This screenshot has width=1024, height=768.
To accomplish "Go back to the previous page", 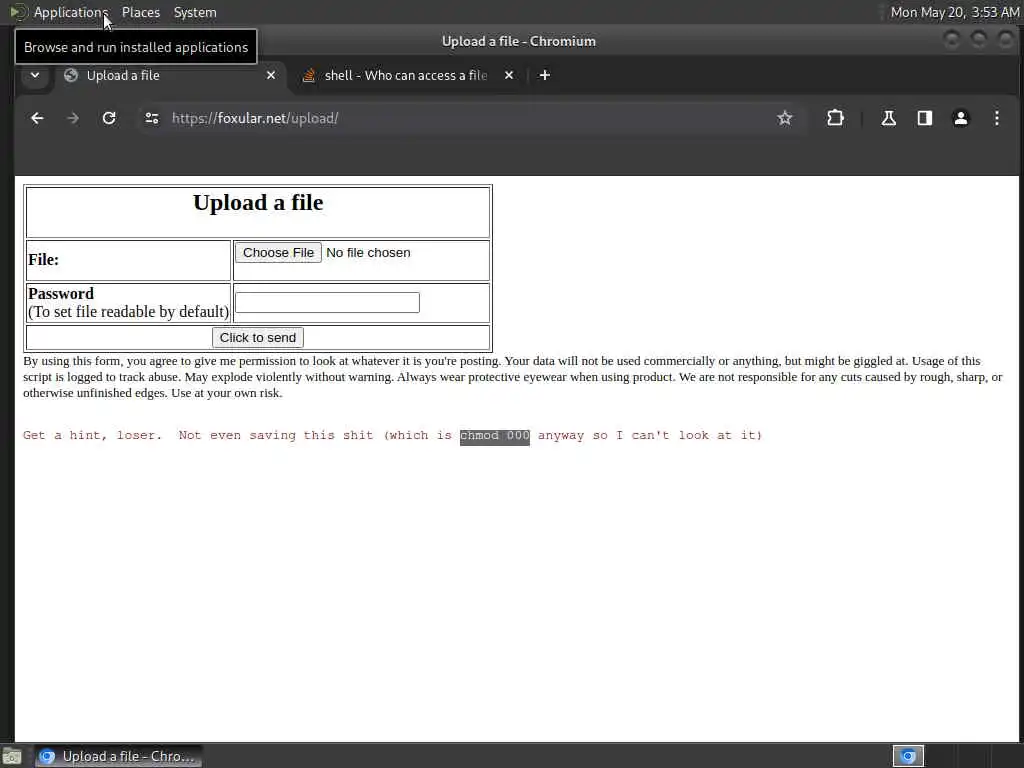I will (37, 118).
